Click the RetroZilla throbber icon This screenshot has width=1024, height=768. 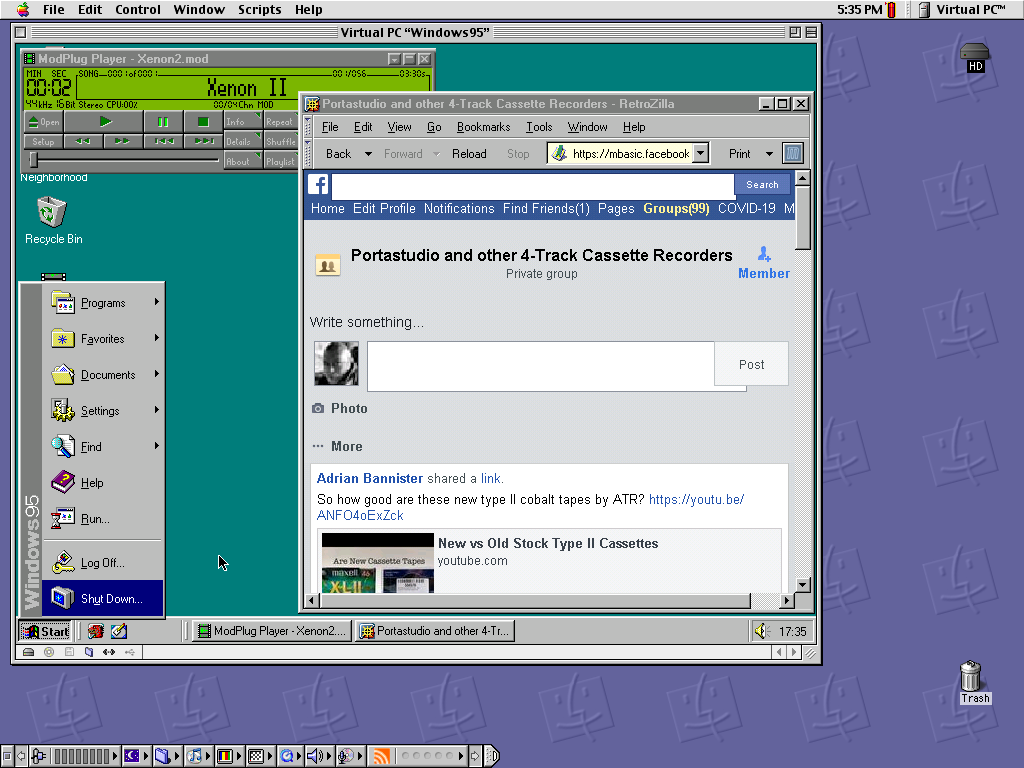792,153
